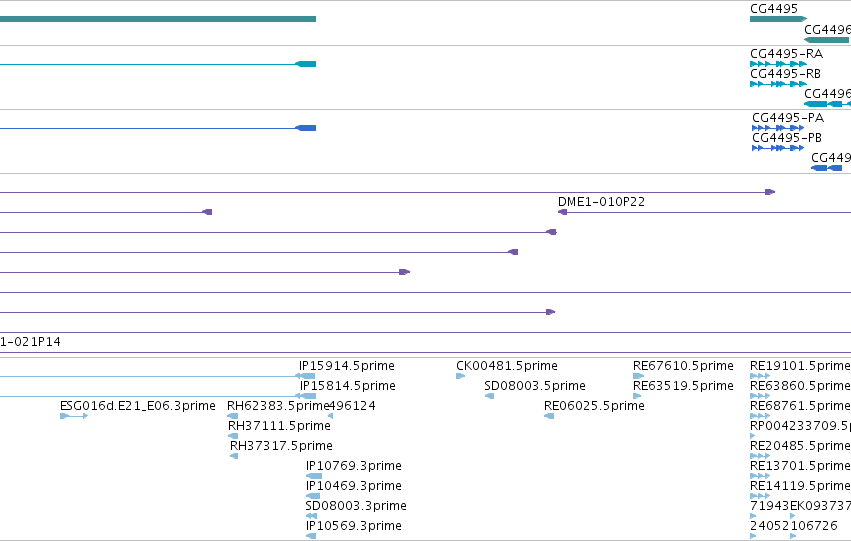Screen dimensions: 851x541
Task: Click the IP15814.5prime EST label
Action: [348, 386]
